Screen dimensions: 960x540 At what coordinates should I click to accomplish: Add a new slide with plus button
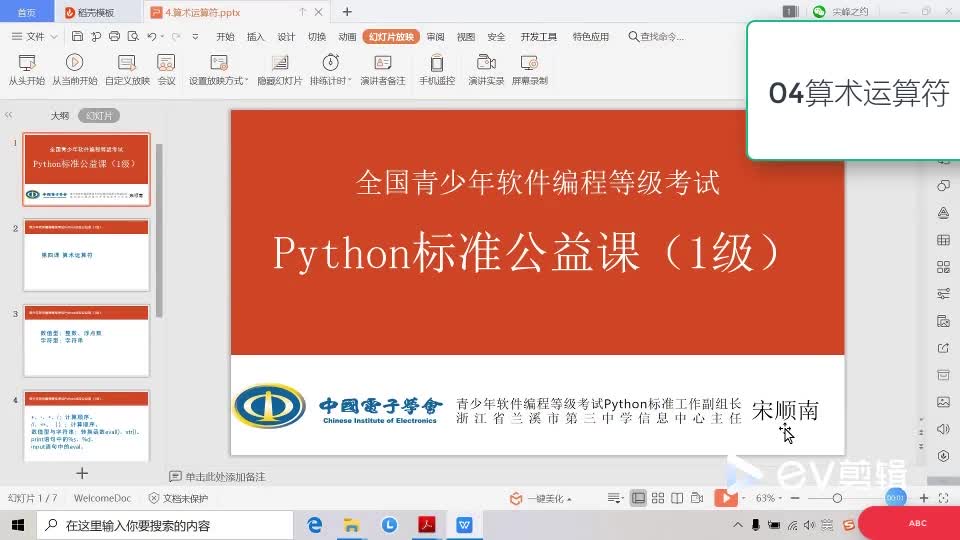82,473
